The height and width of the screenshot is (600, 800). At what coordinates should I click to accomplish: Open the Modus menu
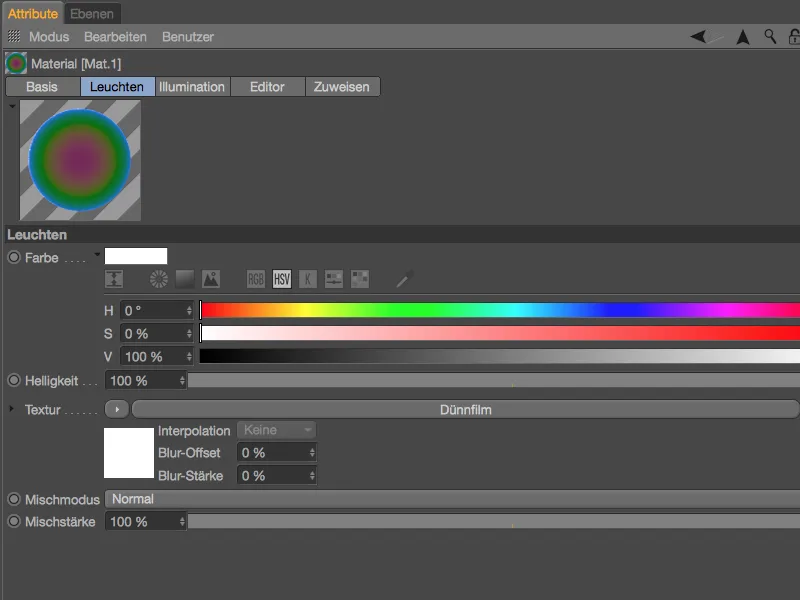(49, 37)
